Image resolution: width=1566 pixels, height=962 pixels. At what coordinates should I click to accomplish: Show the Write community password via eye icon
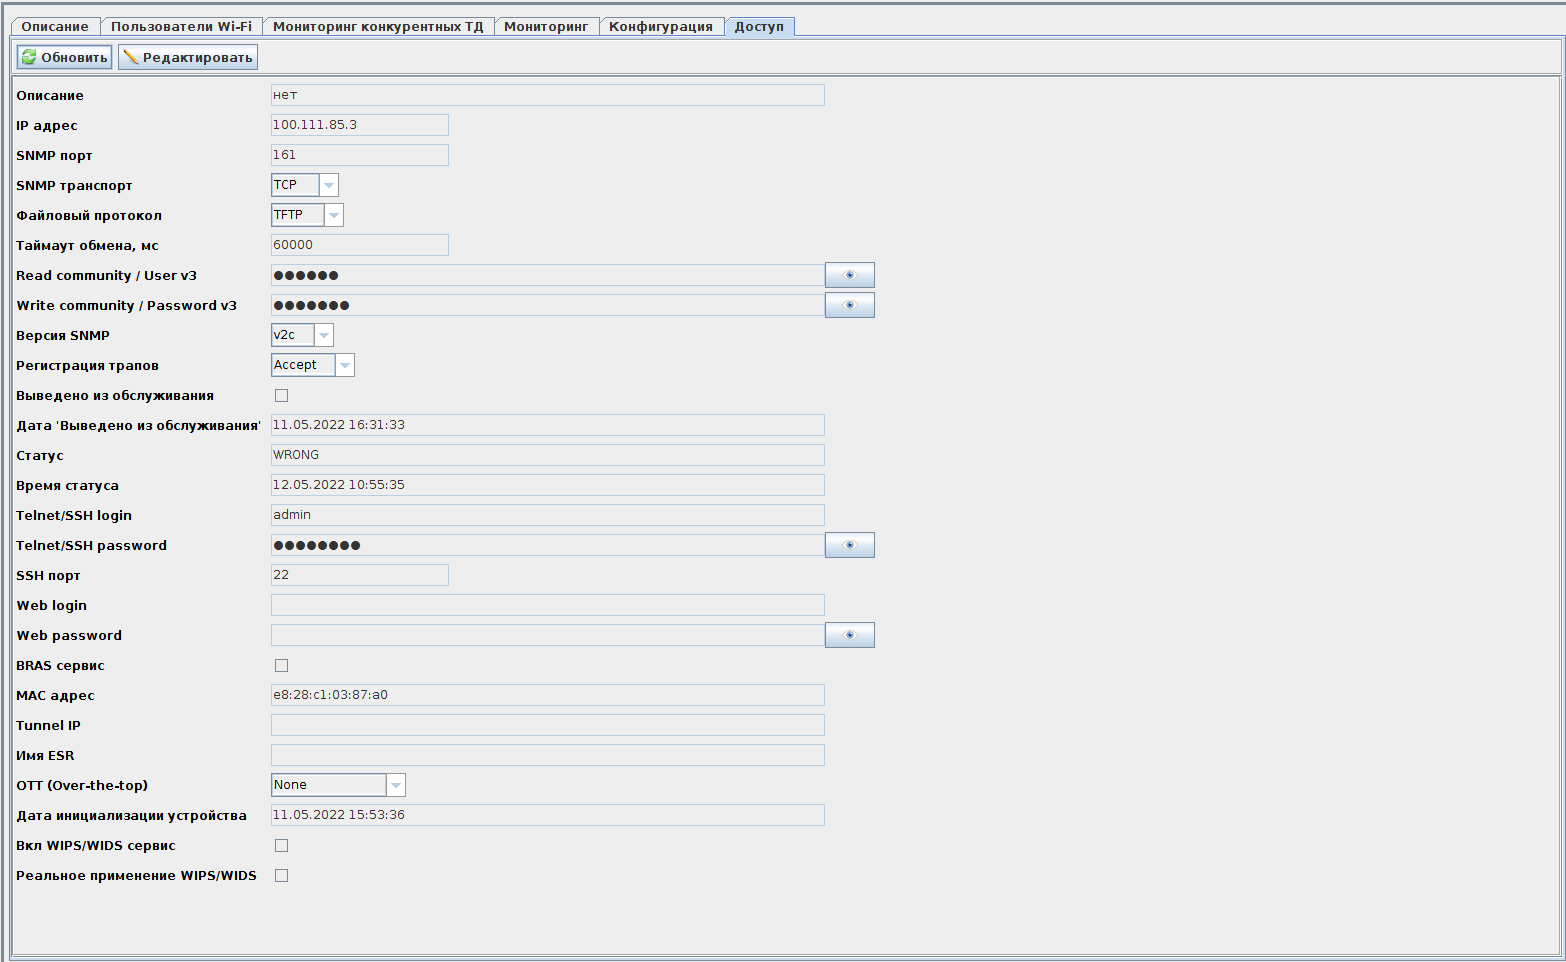[x=849, y=305]
